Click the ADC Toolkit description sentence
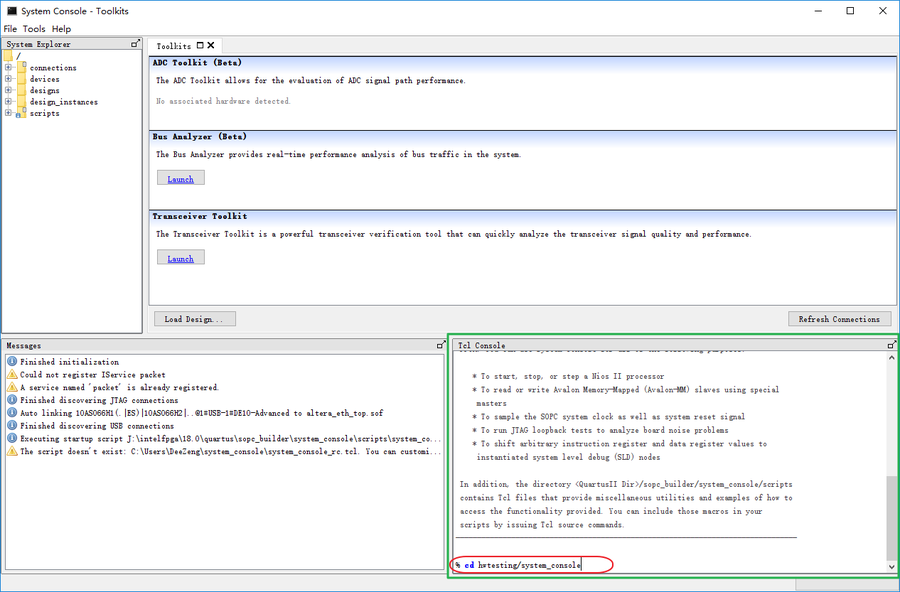 tap(311, 80)
